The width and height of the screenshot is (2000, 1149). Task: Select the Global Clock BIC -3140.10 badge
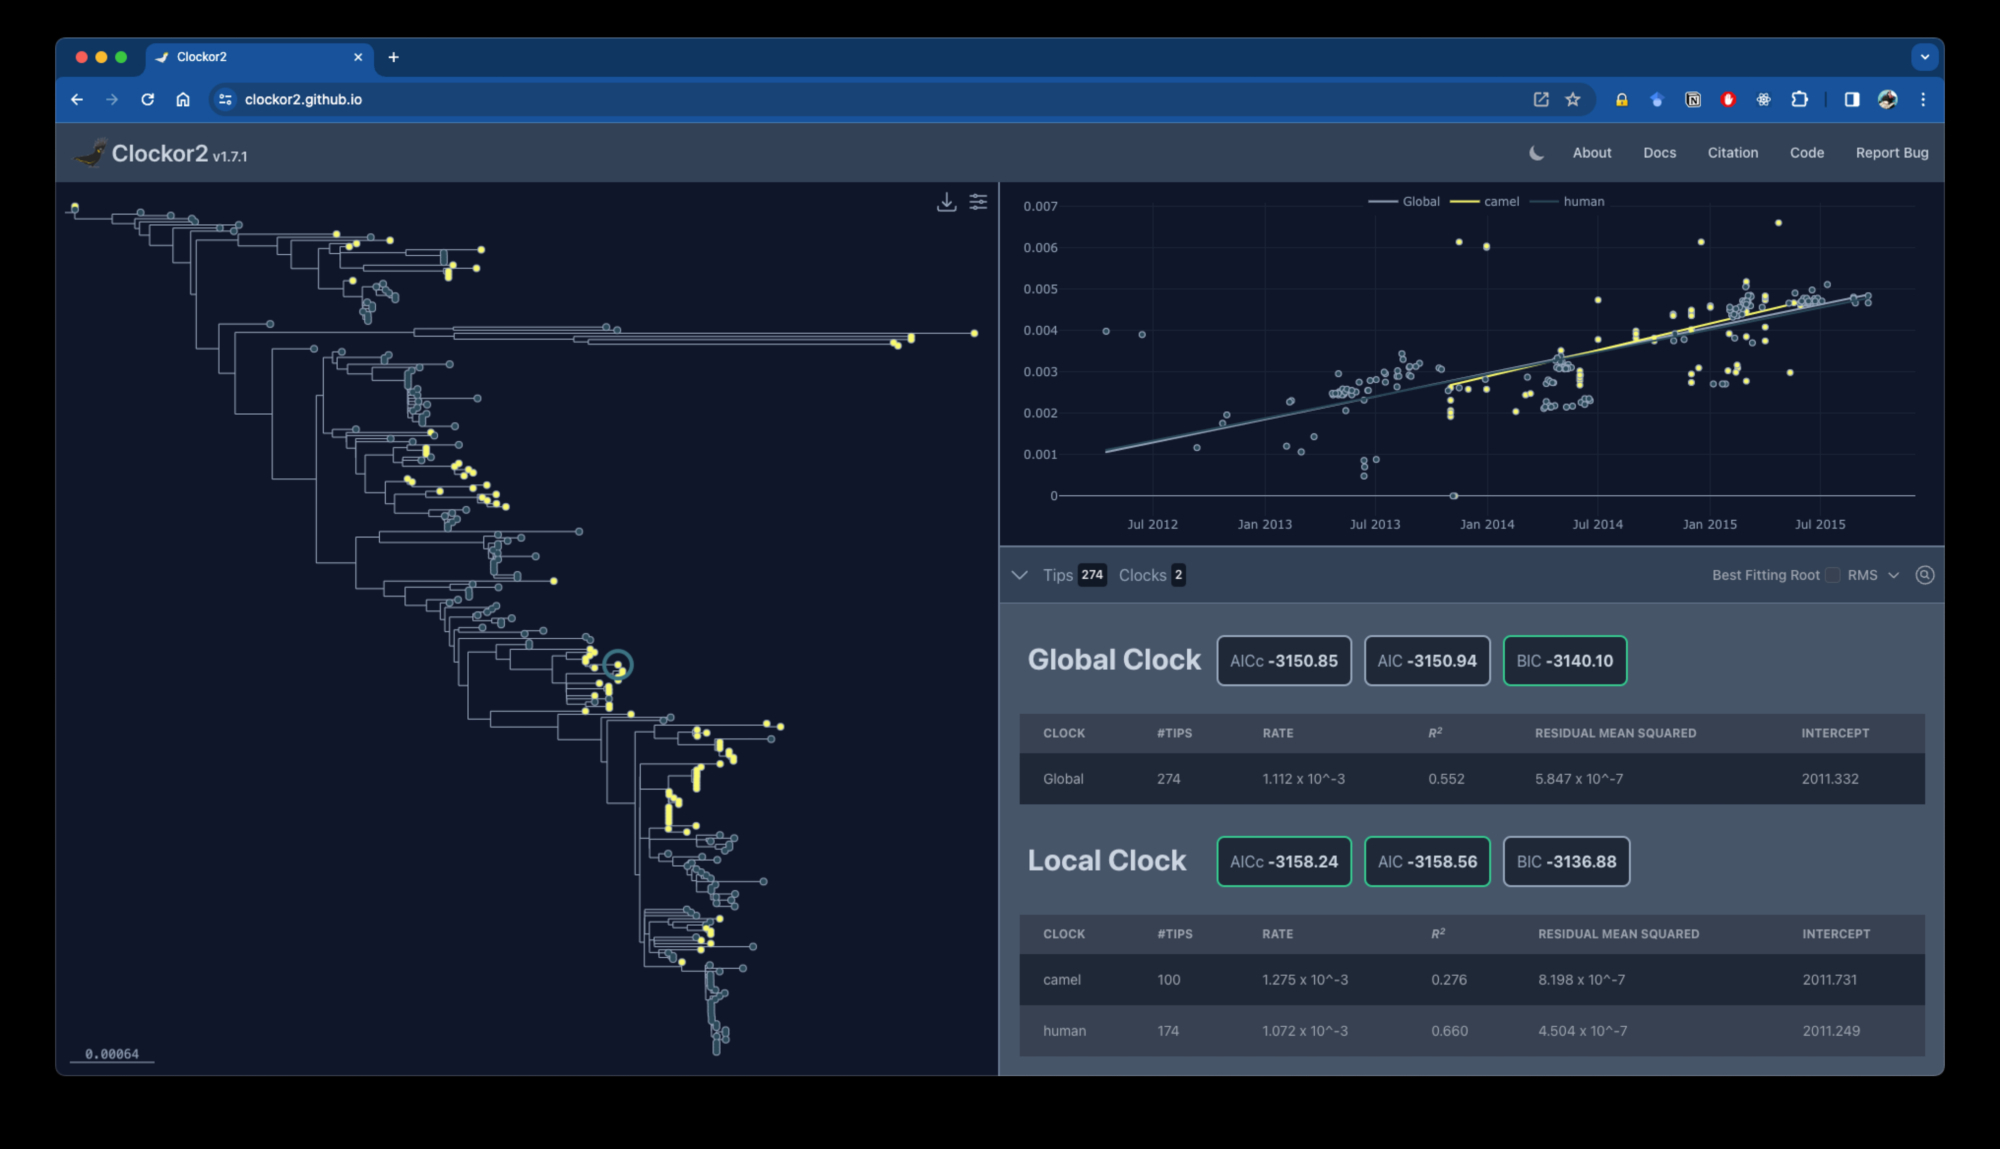click(1564, 661)
